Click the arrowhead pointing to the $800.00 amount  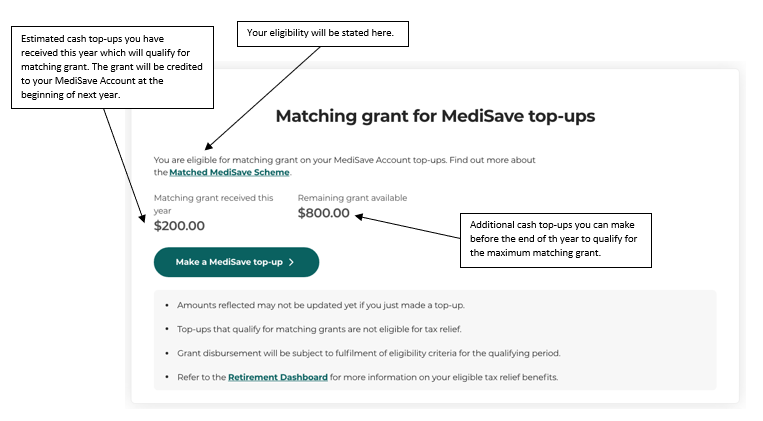(359, 217)
